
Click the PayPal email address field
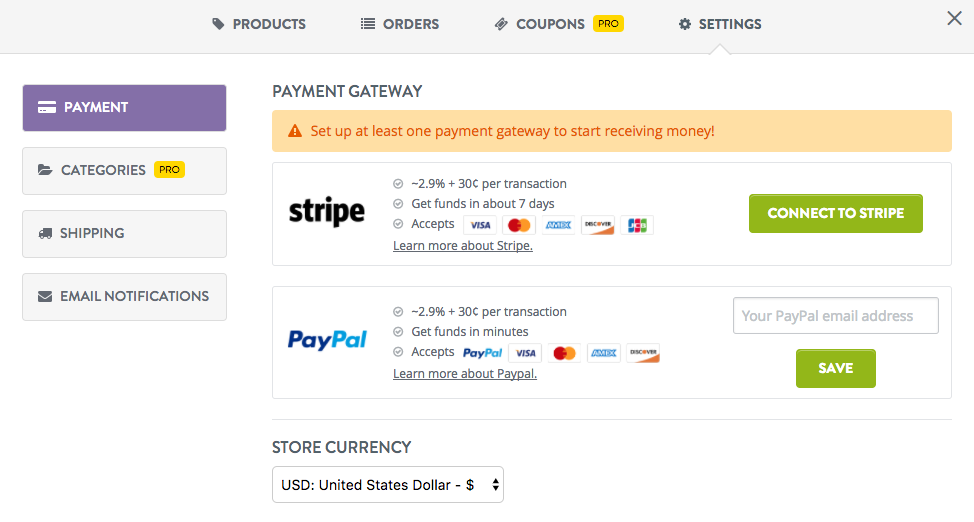coord(835,316)
